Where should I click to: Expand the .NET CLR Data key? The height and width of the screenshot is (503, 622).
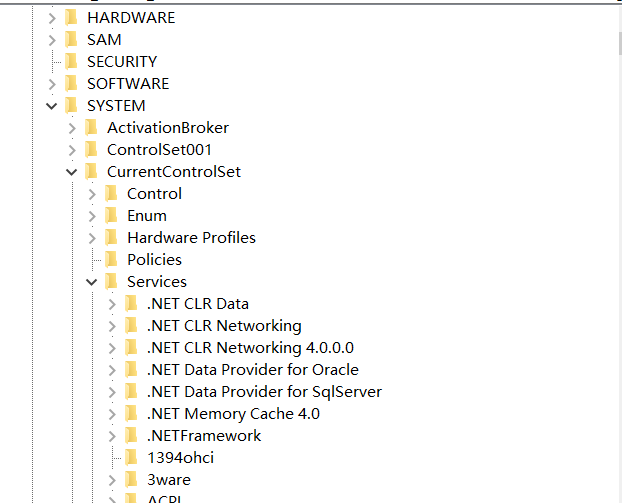click(x=112, y=304)
